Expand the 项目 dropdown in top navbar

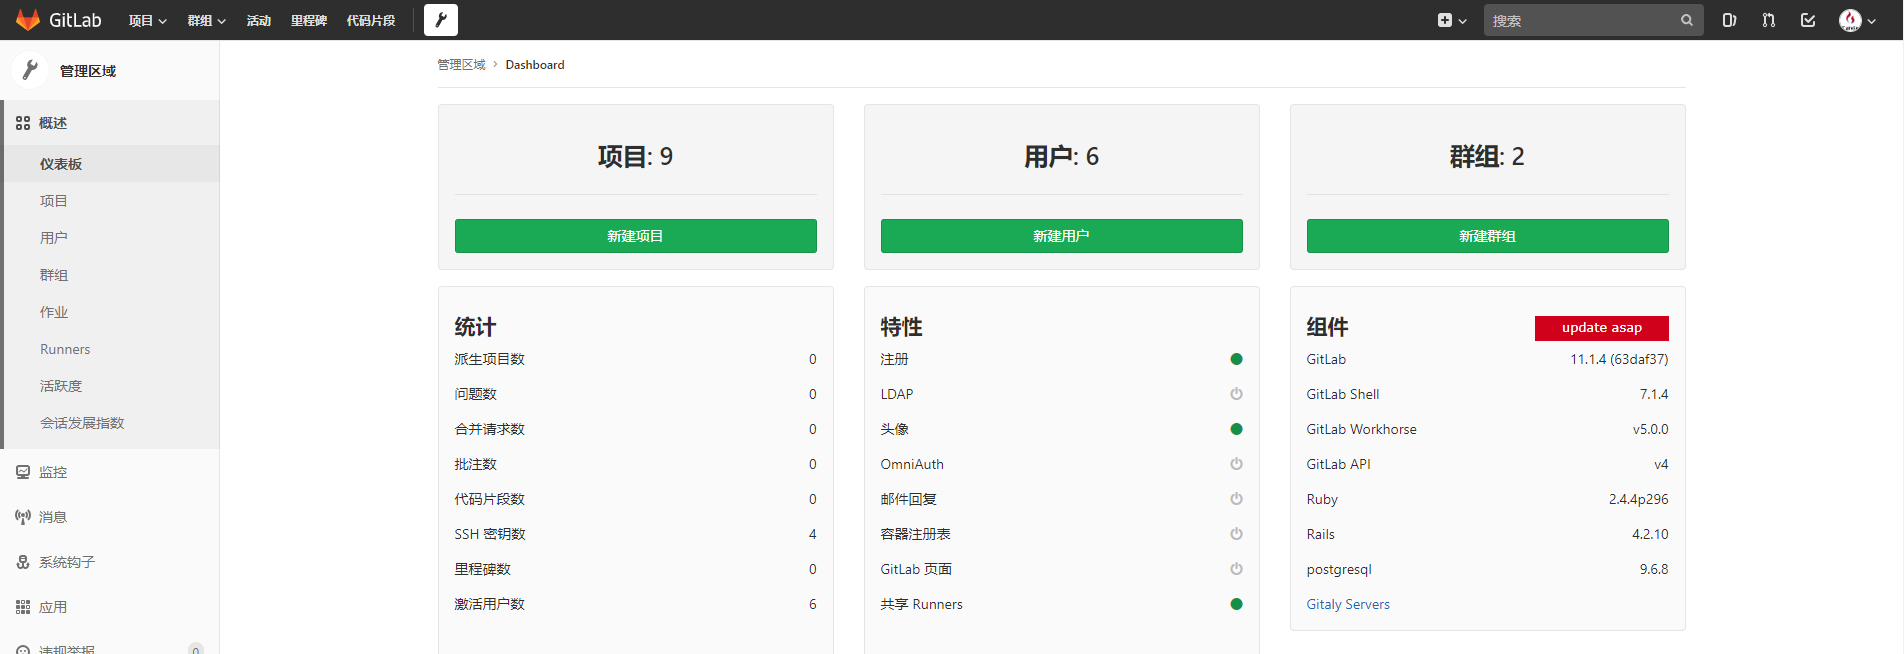(x=148, y=20)
